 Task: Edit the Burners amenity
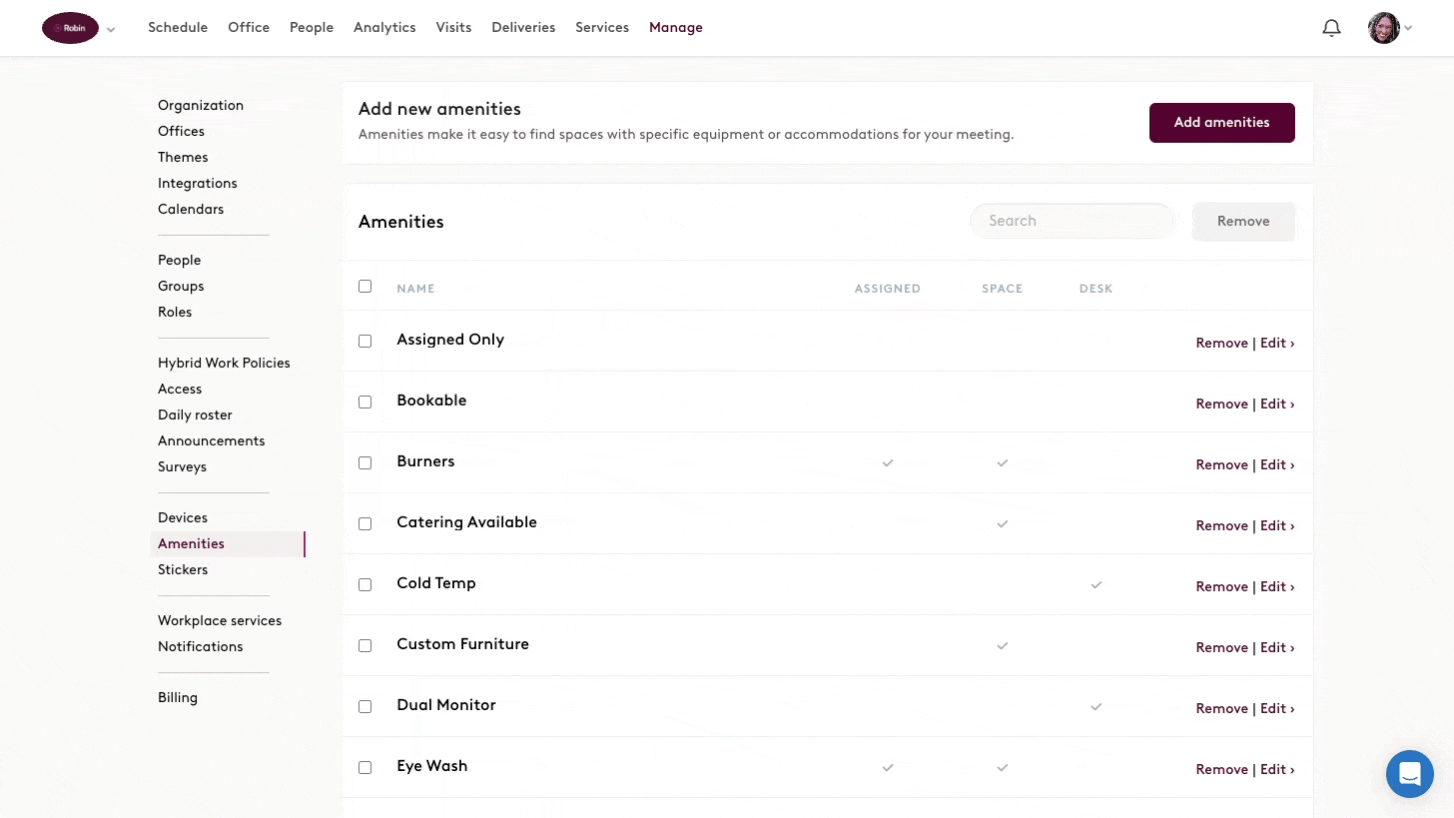pyautogui.click(x=1277, y=465)
